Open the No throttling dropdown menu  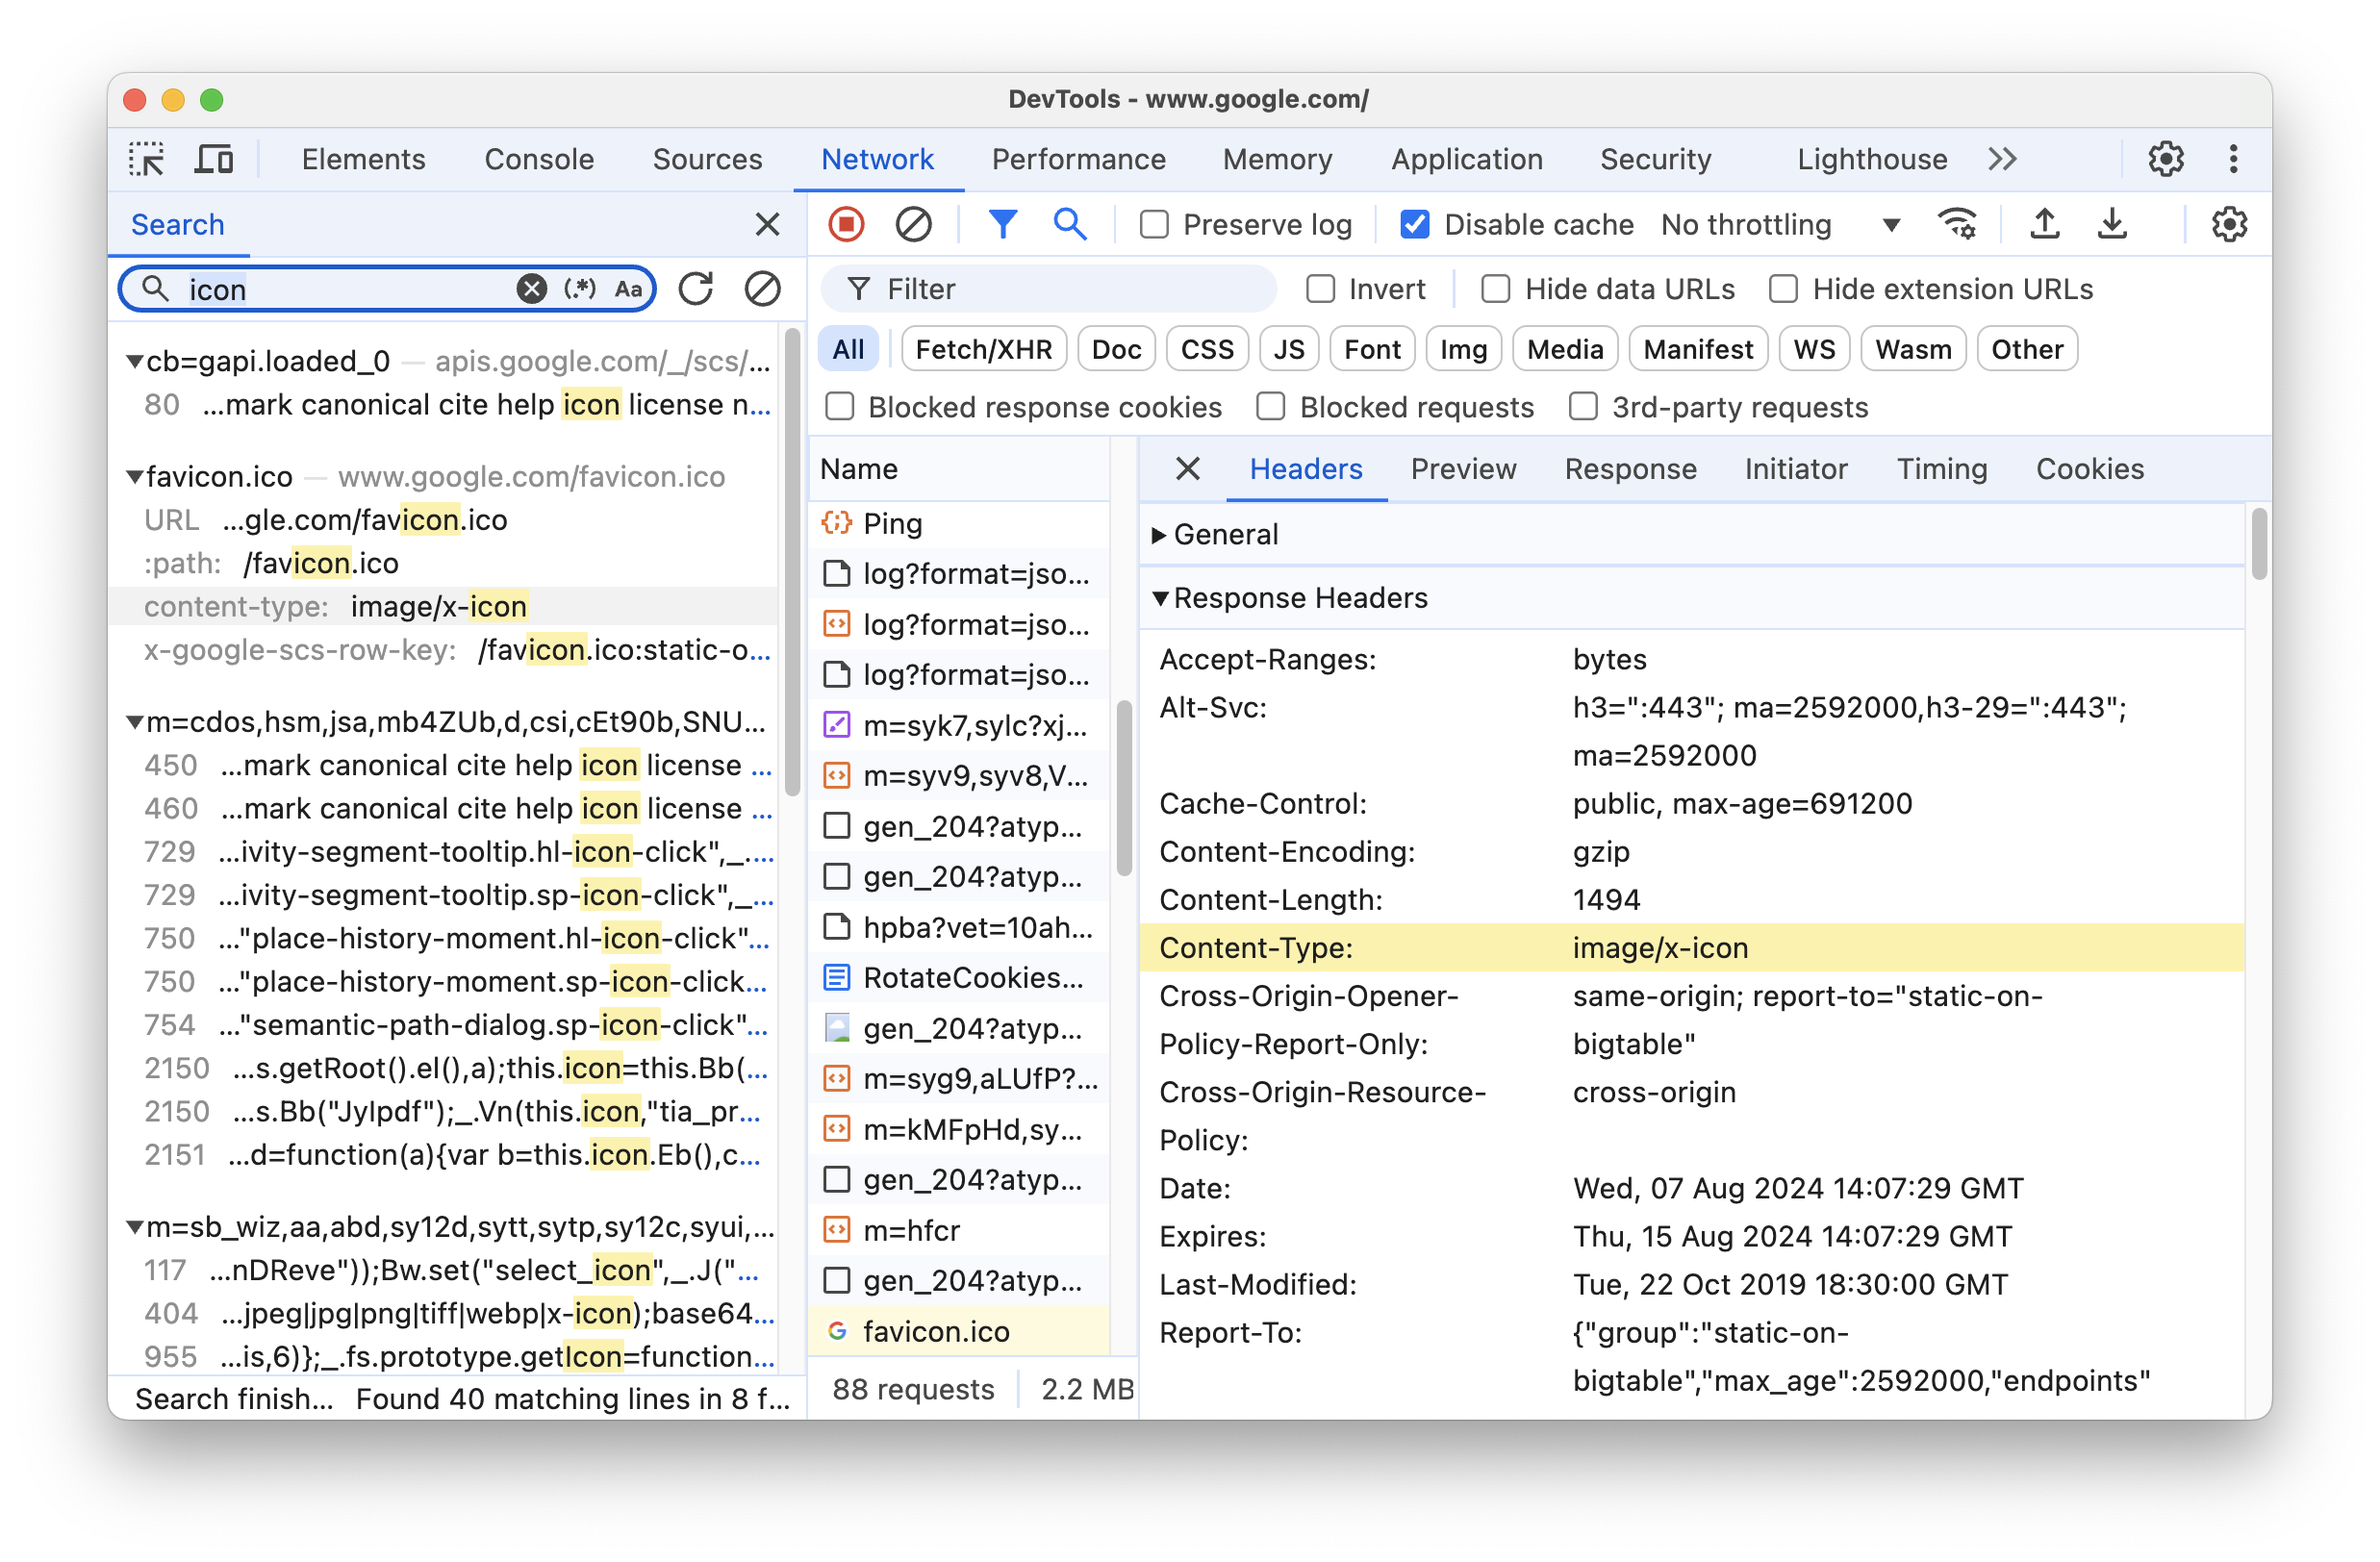pyautogui.click(x=1890, y=223)
